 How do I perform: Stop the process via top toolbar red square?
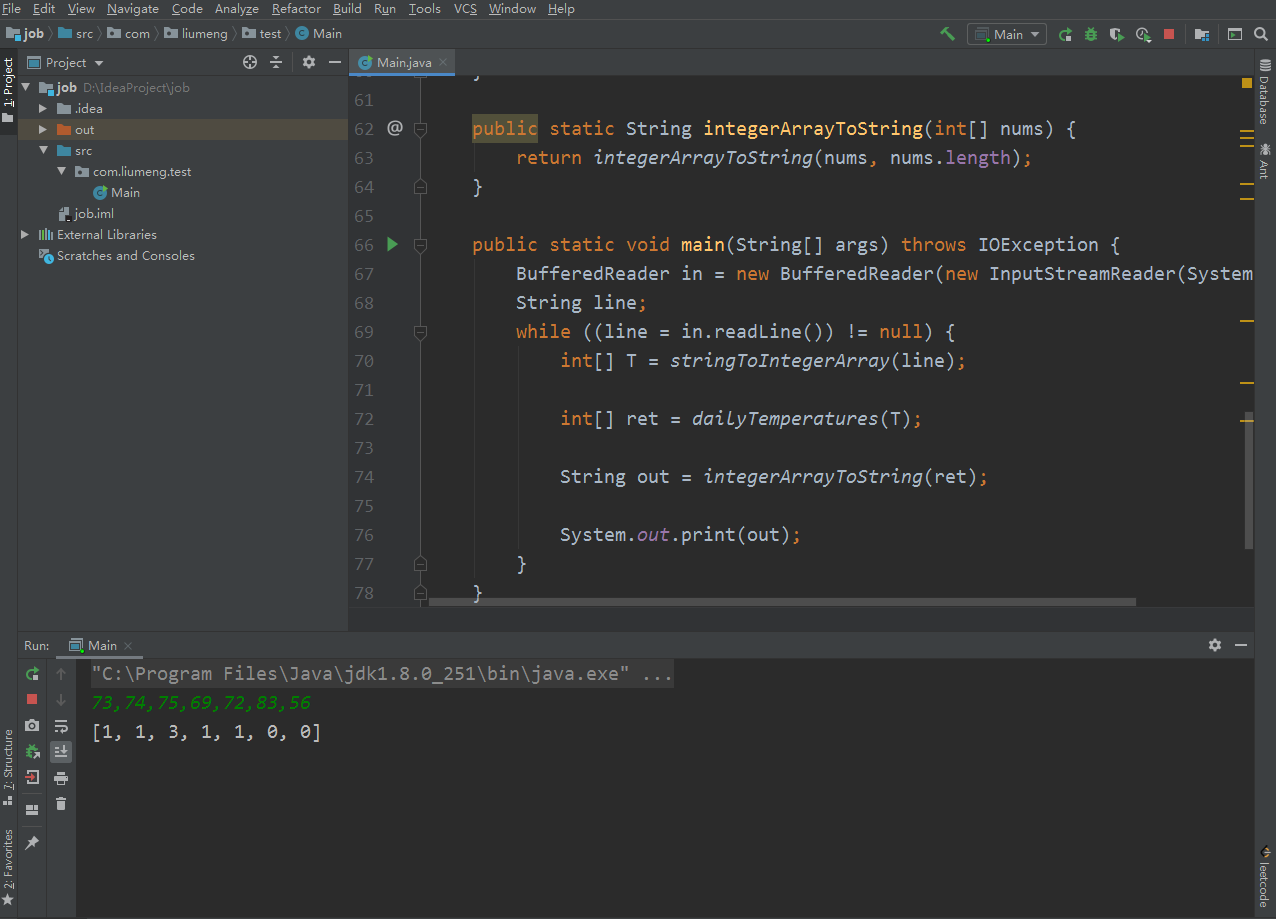(1169, 34)
